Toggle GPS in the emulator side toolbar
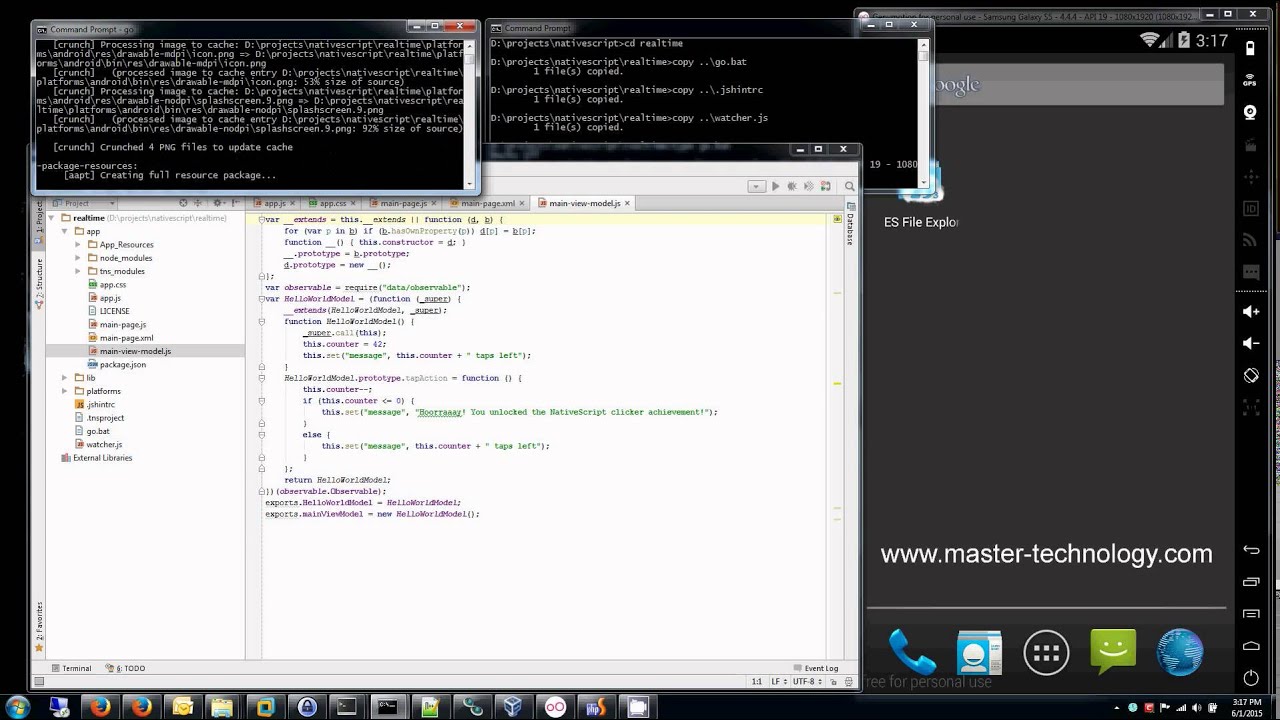This screenshot has width=1280, height=720. [1251, 80]
